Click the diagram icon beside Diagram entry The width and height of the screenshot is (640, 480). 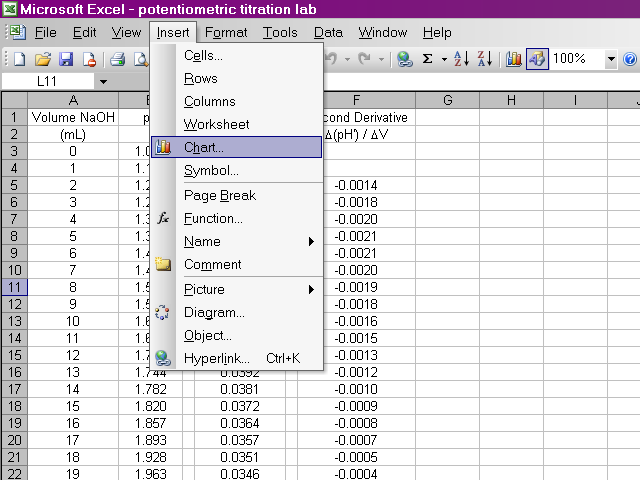pyautogui.click(x=162, y=312)
